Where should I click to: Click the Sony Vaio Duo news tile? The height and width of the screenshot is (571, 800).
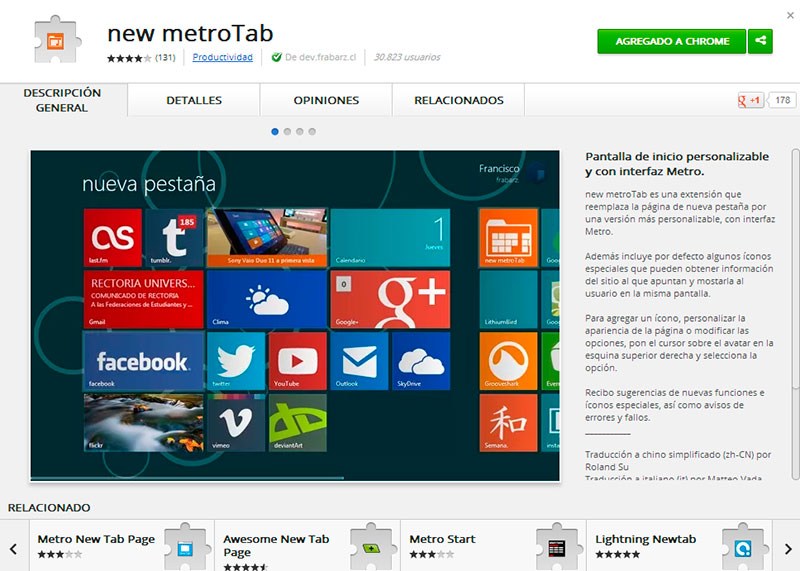click(x=267, y=237)
